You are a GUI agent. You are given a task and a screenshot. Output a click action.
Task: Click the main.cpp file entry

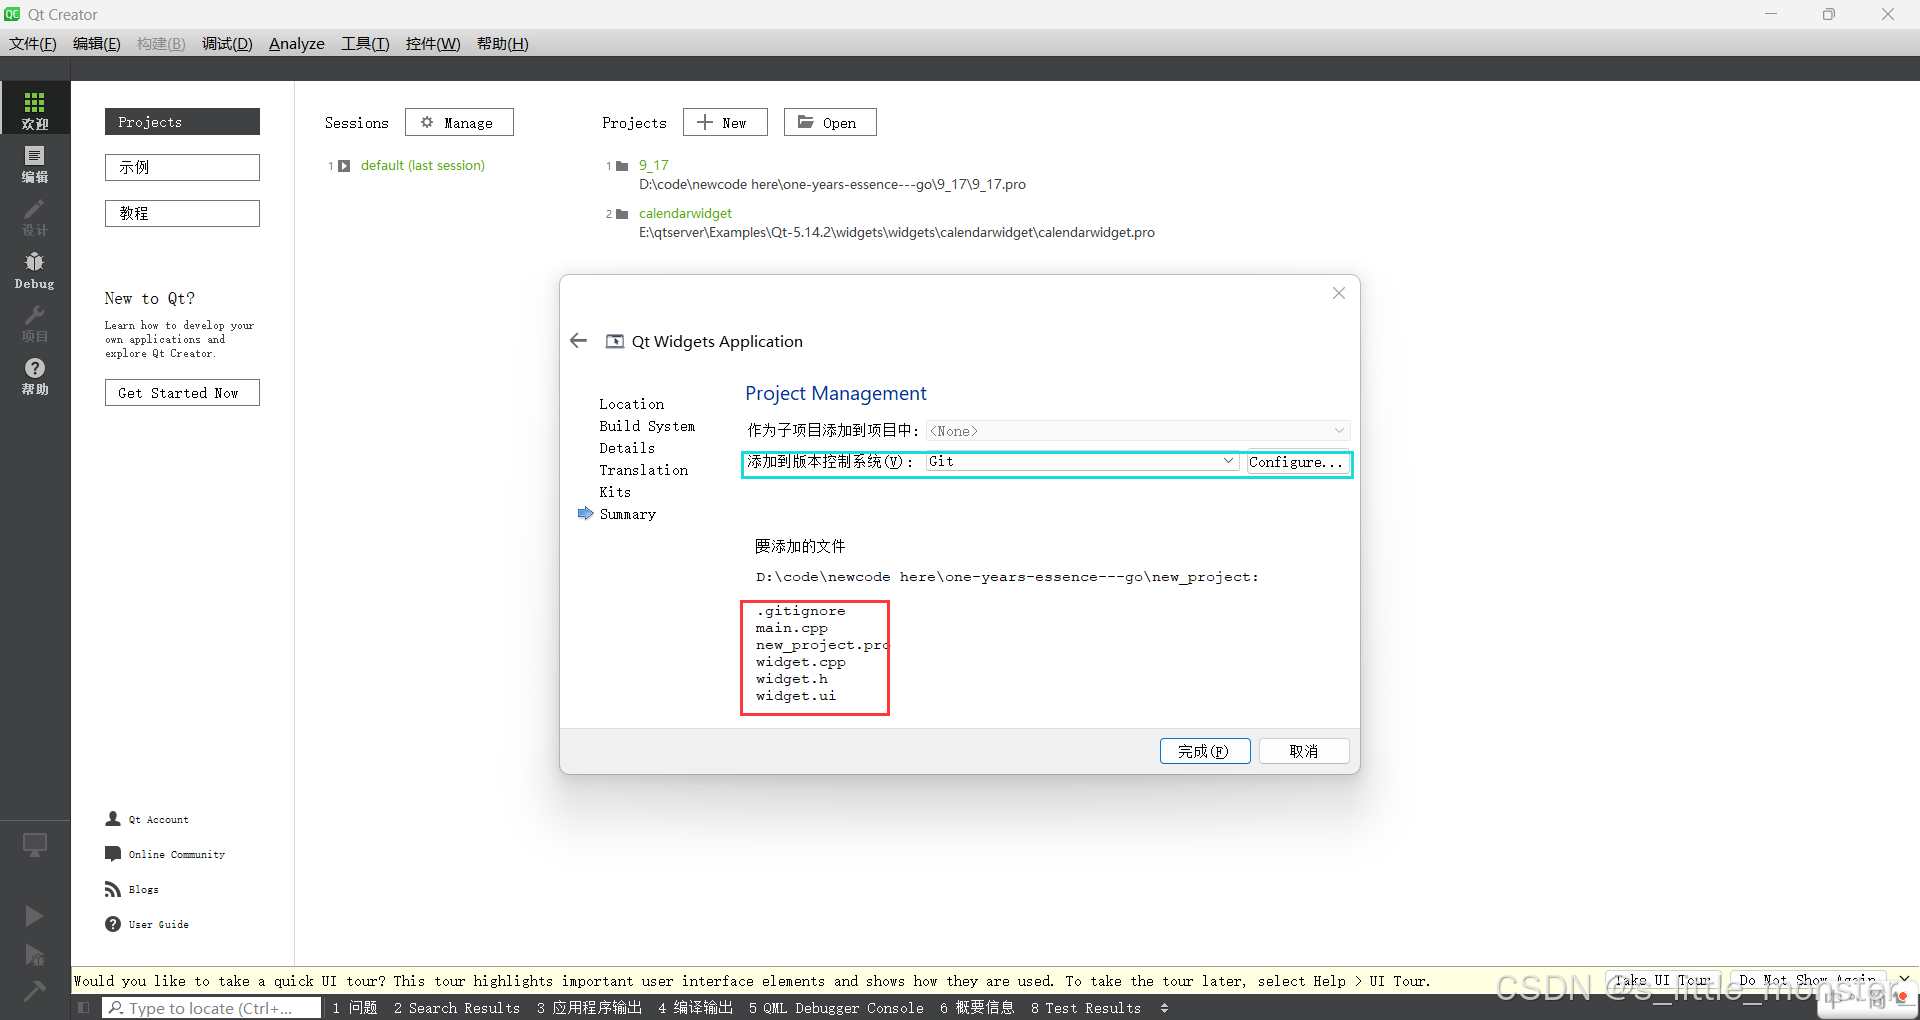[x=792, y=628]
